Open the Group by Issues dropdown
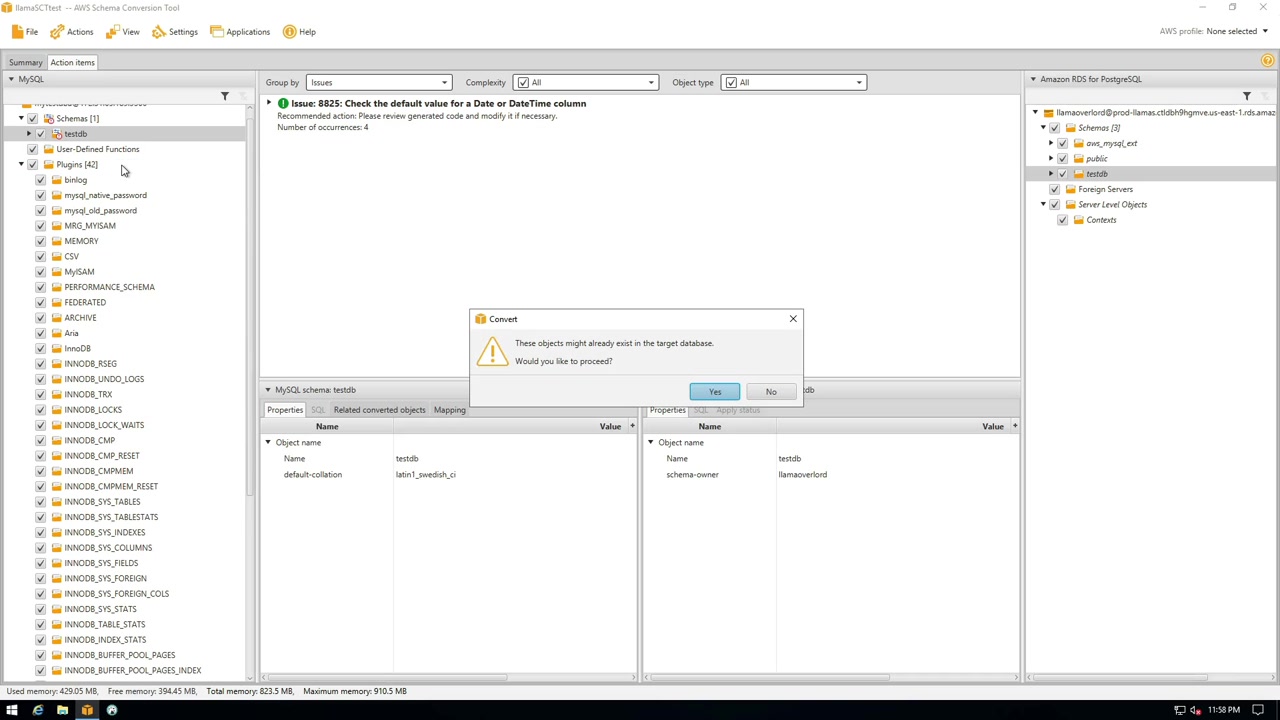 [x=379, y=82]
